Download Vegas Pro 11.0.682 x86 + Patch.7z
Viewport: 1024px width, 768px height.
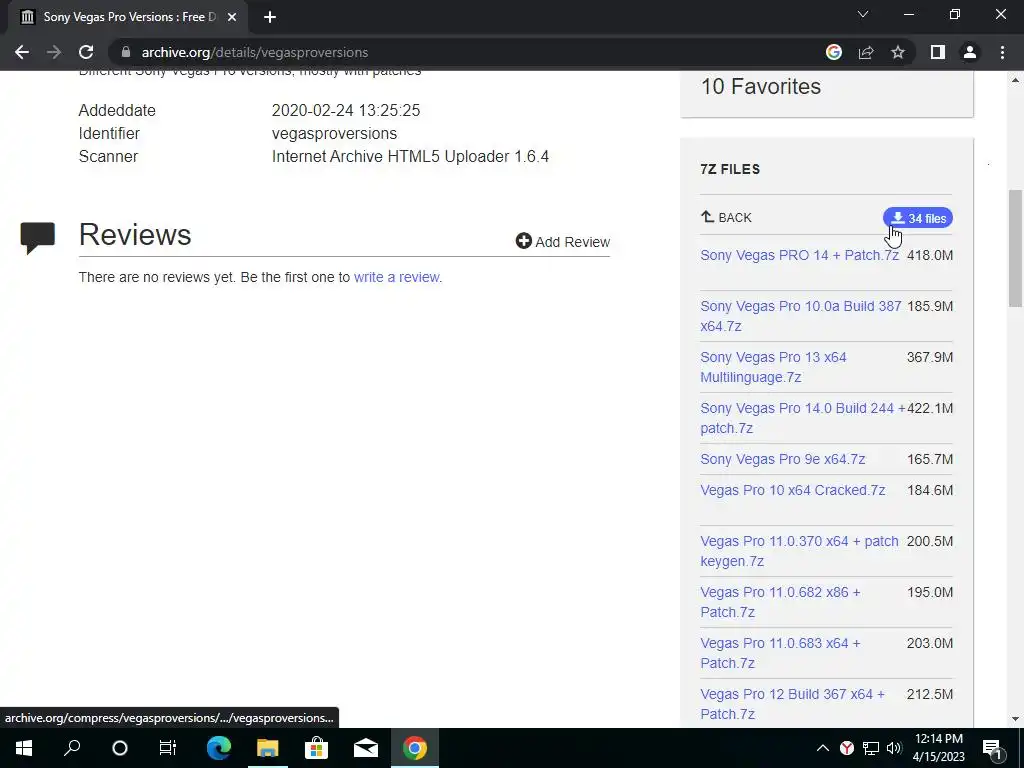780,602
